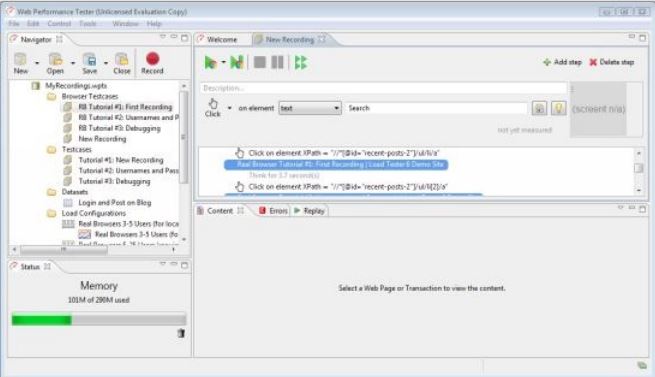Open the Errors tab

[273, 211]
